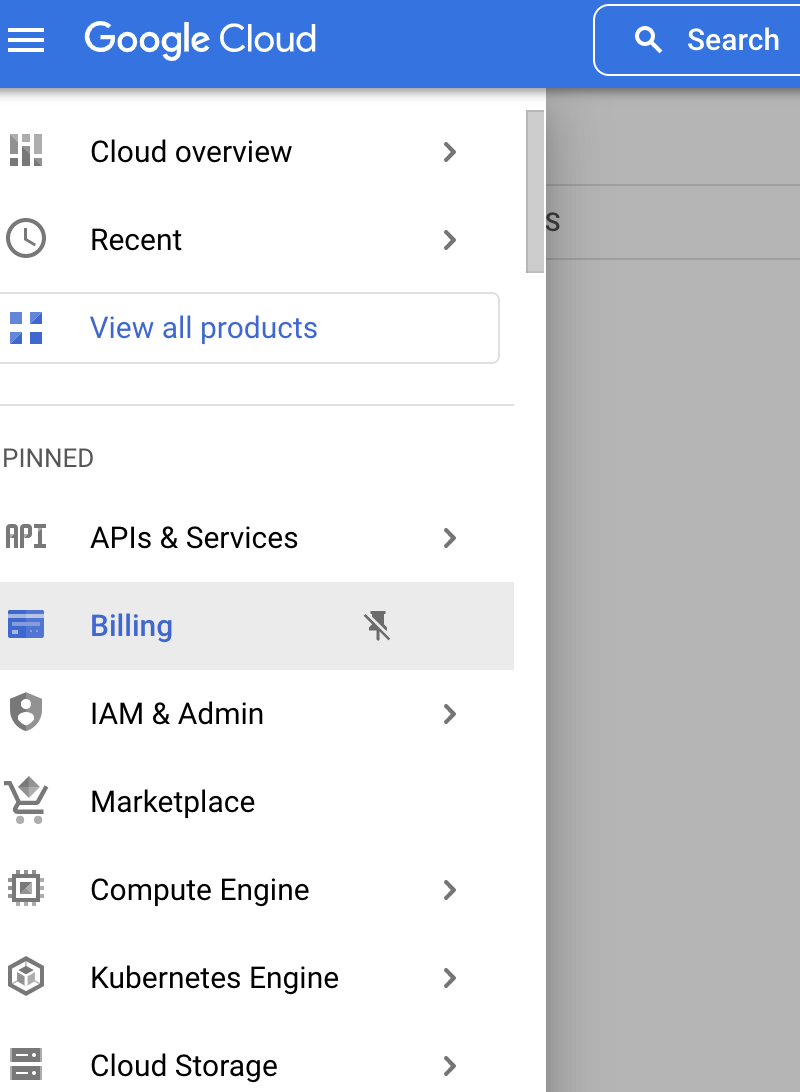The height and width of the screenshot is (1092, 800).
Task: Click the Billing credit card icon
Action: click(26, 625)
